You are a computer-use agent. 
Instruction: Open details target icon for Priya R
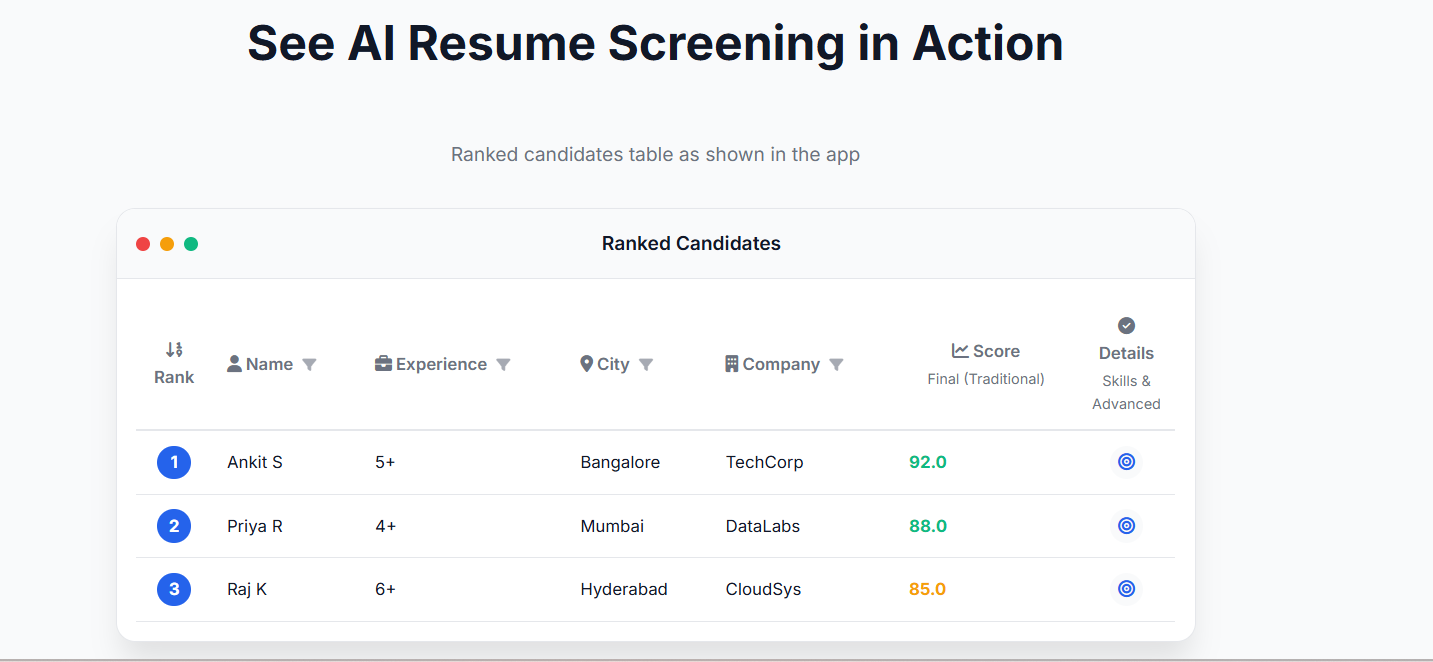1126,526
